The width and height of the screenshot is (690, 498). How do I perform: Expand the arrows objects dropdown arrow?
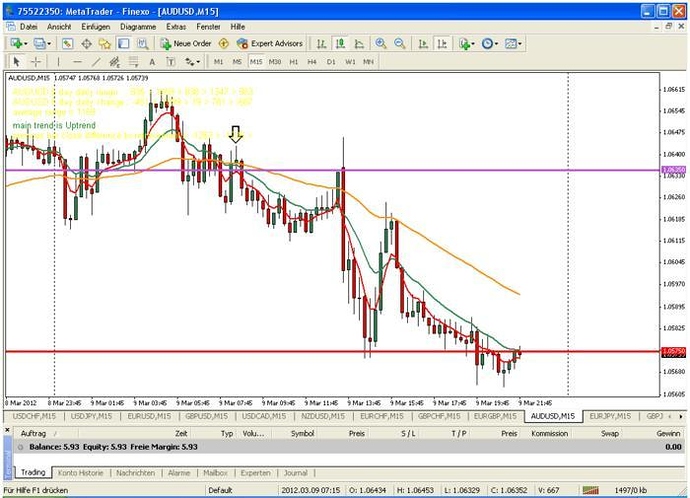(198, 62)
